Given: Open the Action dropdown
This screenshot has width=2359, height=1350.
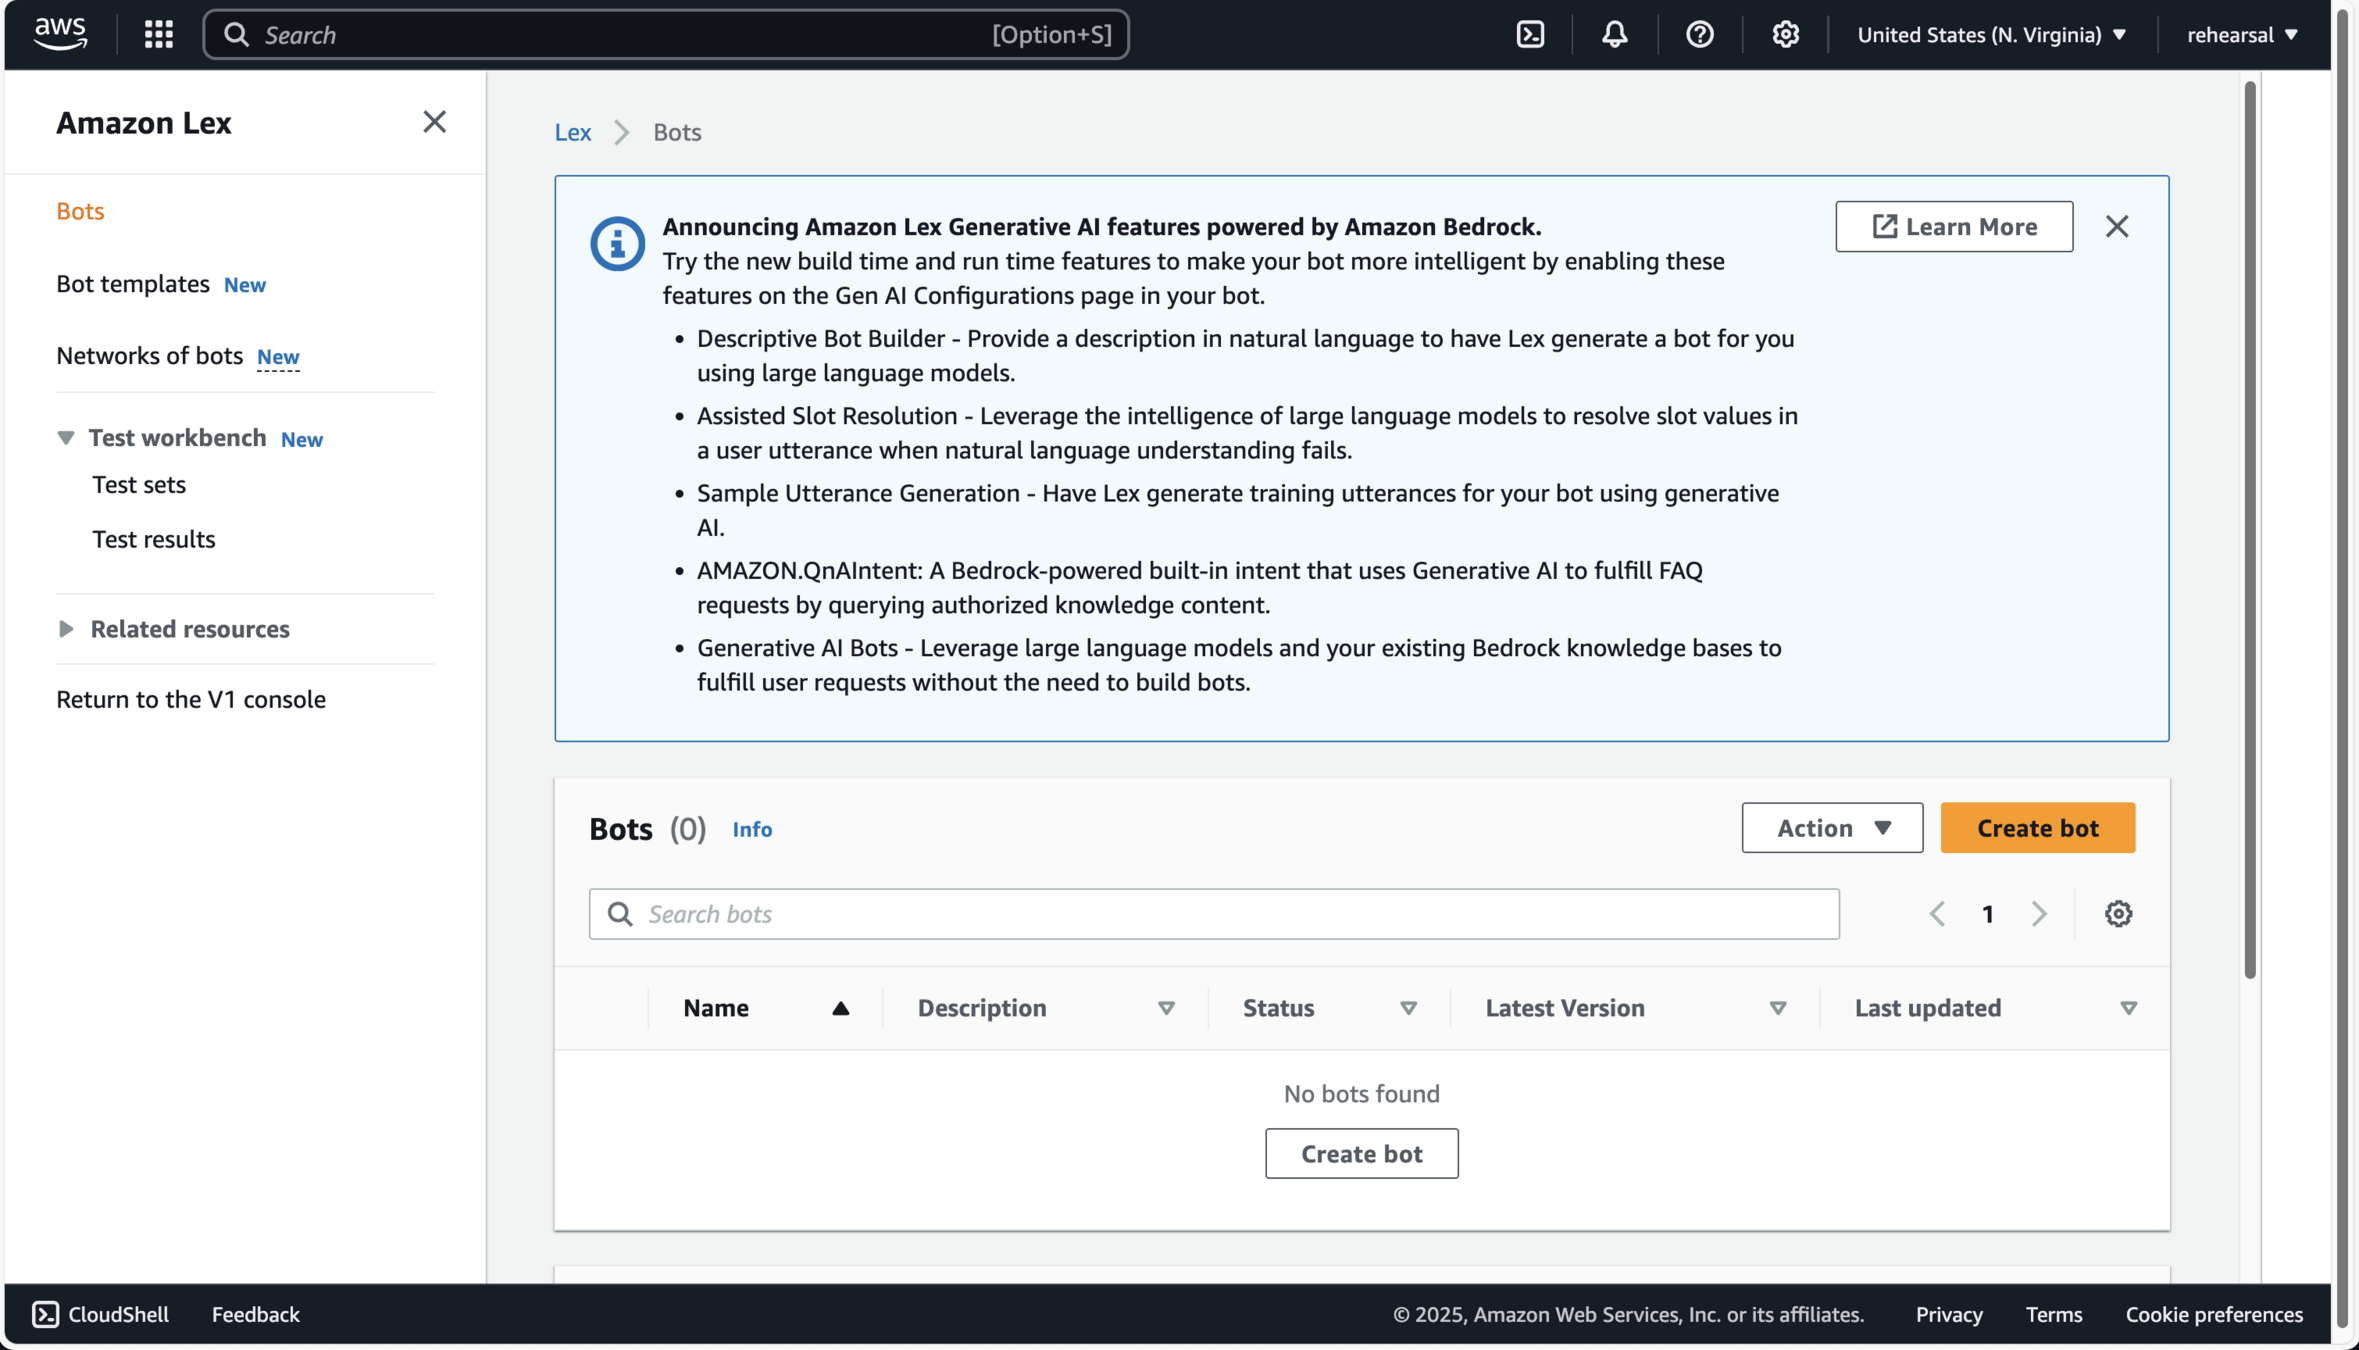Looking at the screenshot, I should [1831, 828].
